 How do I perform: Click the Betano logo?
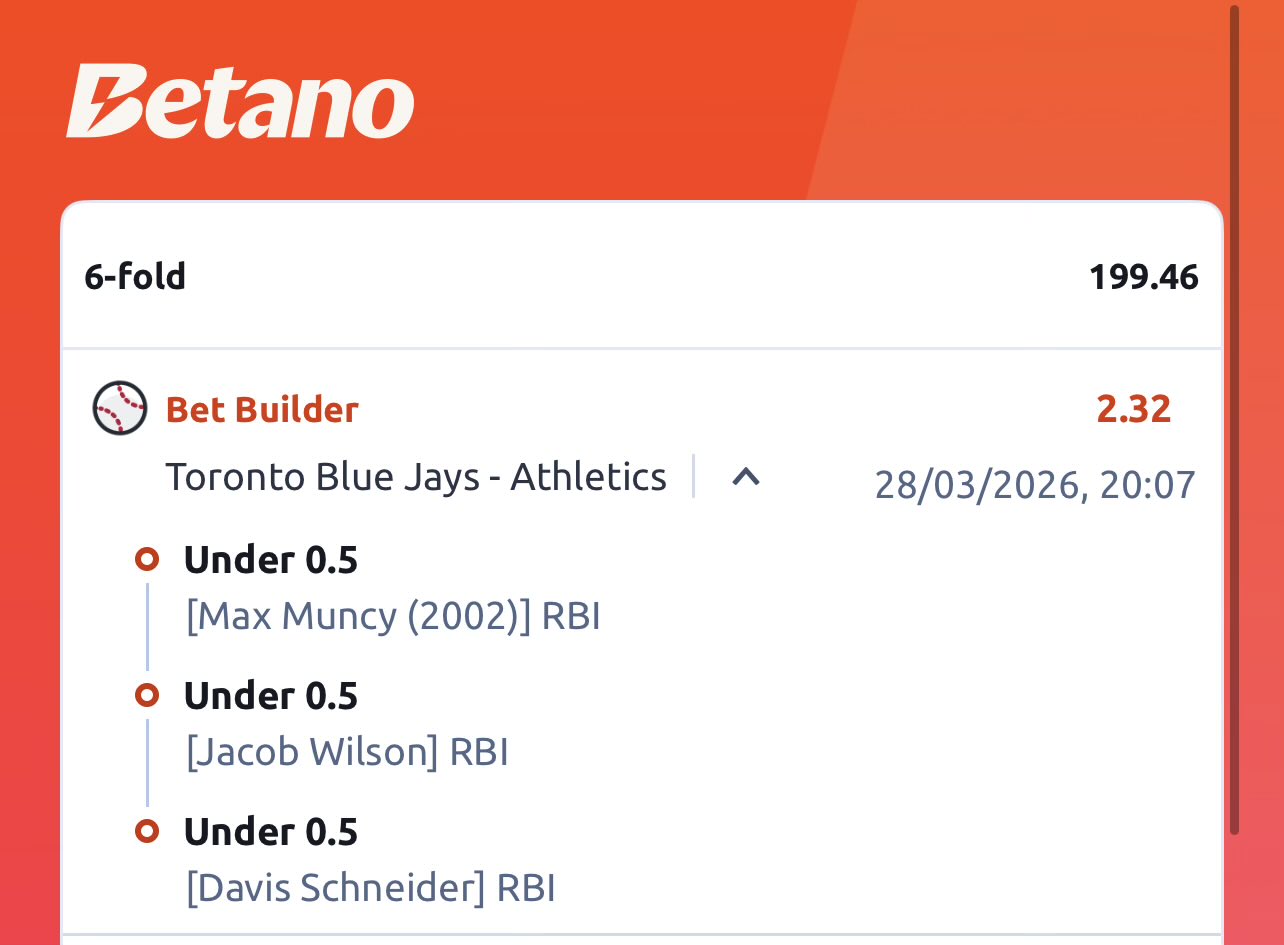240,102
